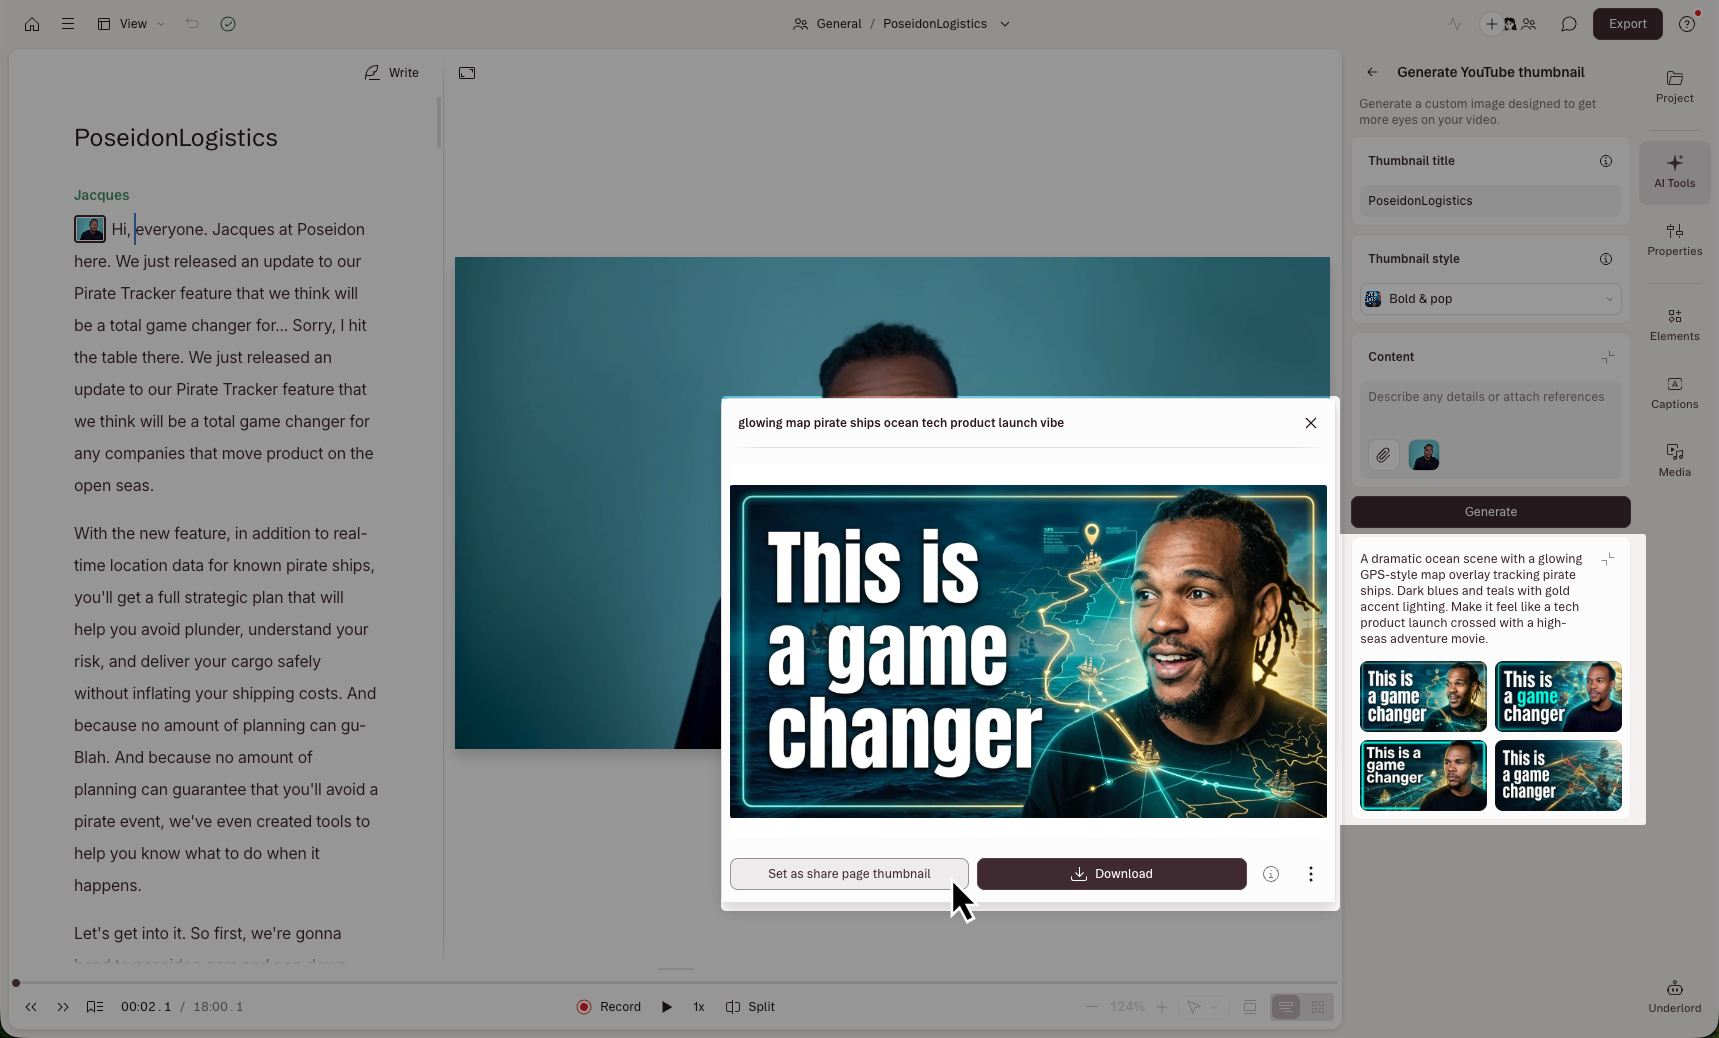The width and height of the screenshot is (1719, 1038).
Task: Play the video with the play button
Action: [667, 1007]
